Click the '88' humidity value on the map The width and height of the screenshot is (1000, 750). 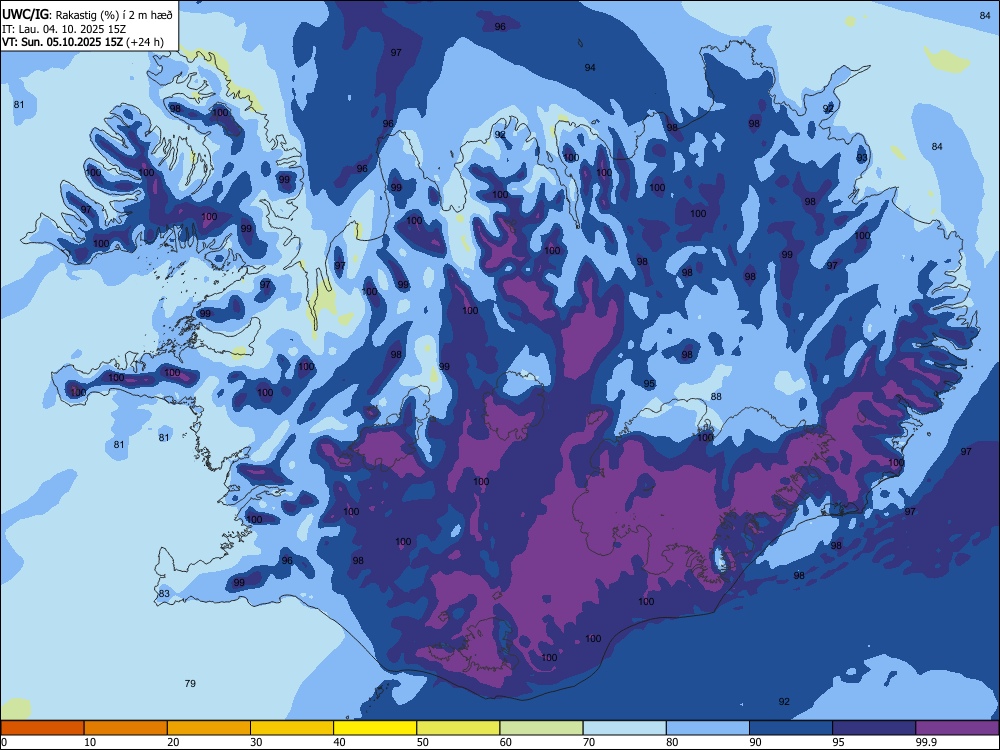(716, 397)
